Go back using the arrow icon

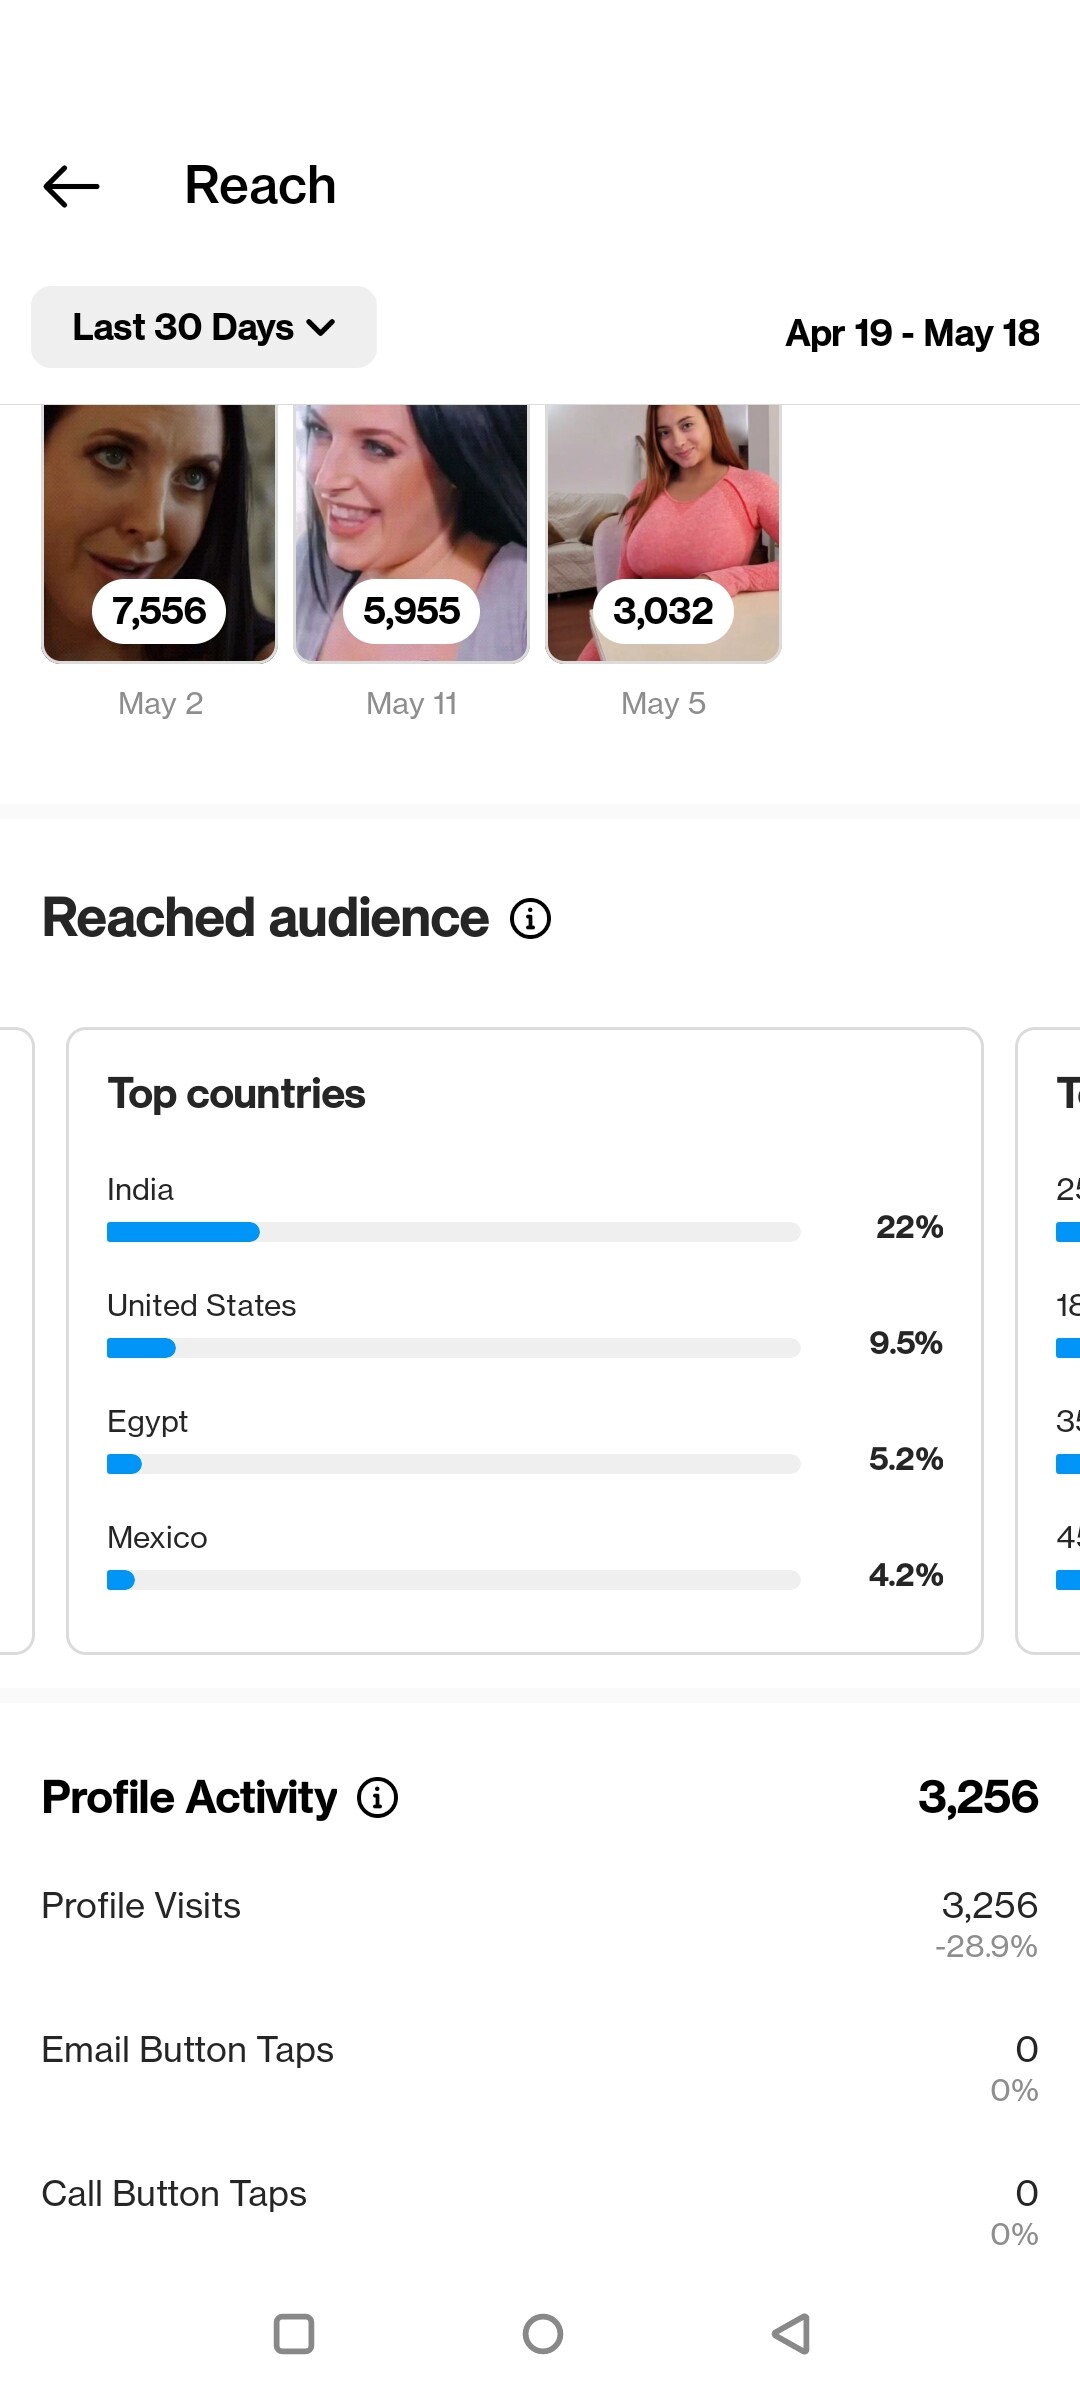(x=71, y=186)
